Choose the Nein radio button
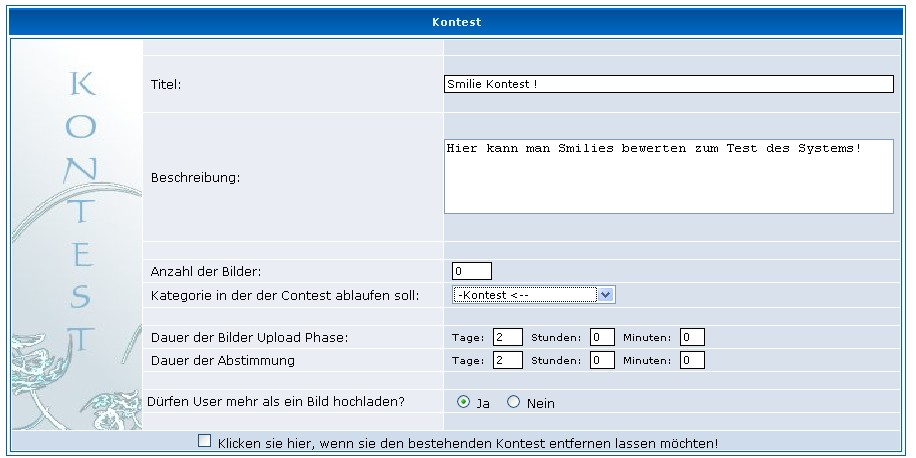The height and width of the screenshot is (458, 916). click(514, 402)
